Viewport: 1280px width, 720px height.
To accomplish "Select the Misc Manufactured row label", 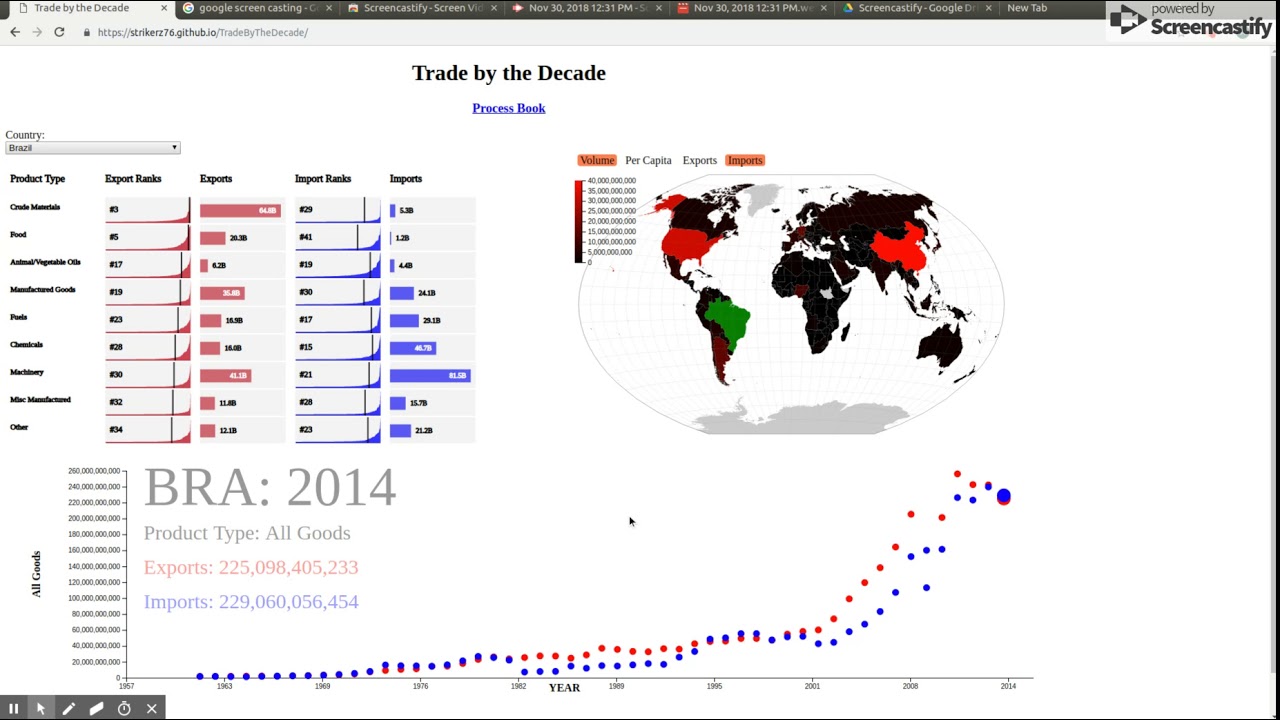I will [x=40, y=400].
